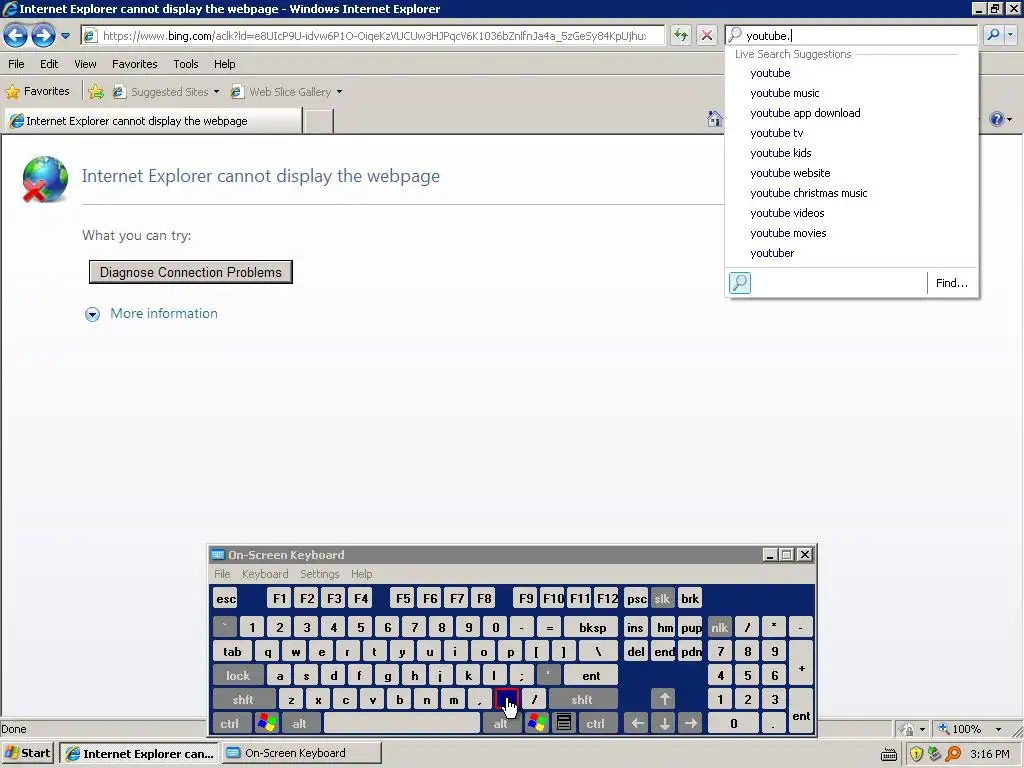1024x768 pixels.
Task: Click the left arrow key on keyboard
Action: pos(637,724)
